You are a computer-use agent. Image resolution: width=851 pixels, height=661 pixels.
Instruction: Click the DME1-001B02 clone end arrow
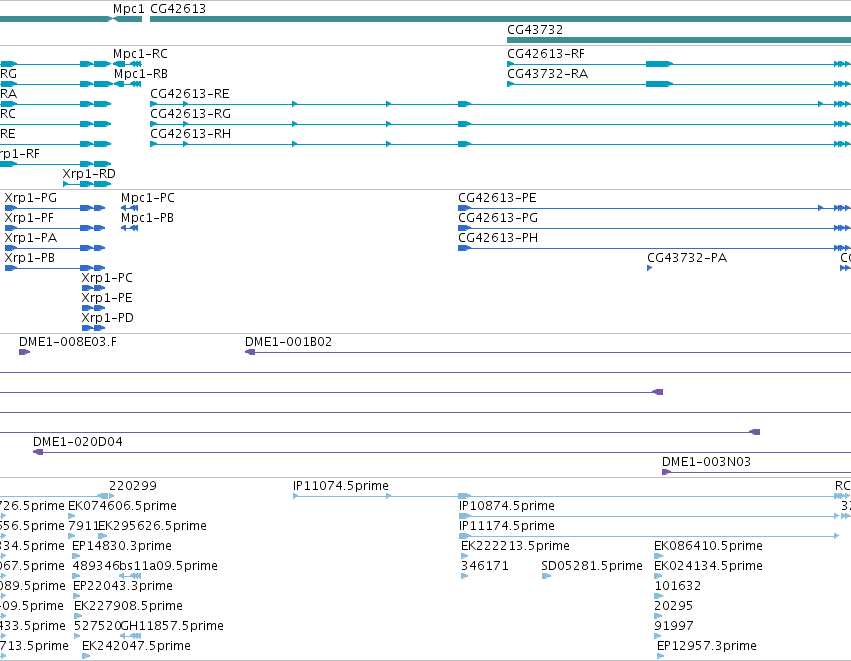(x=250, y=352)
